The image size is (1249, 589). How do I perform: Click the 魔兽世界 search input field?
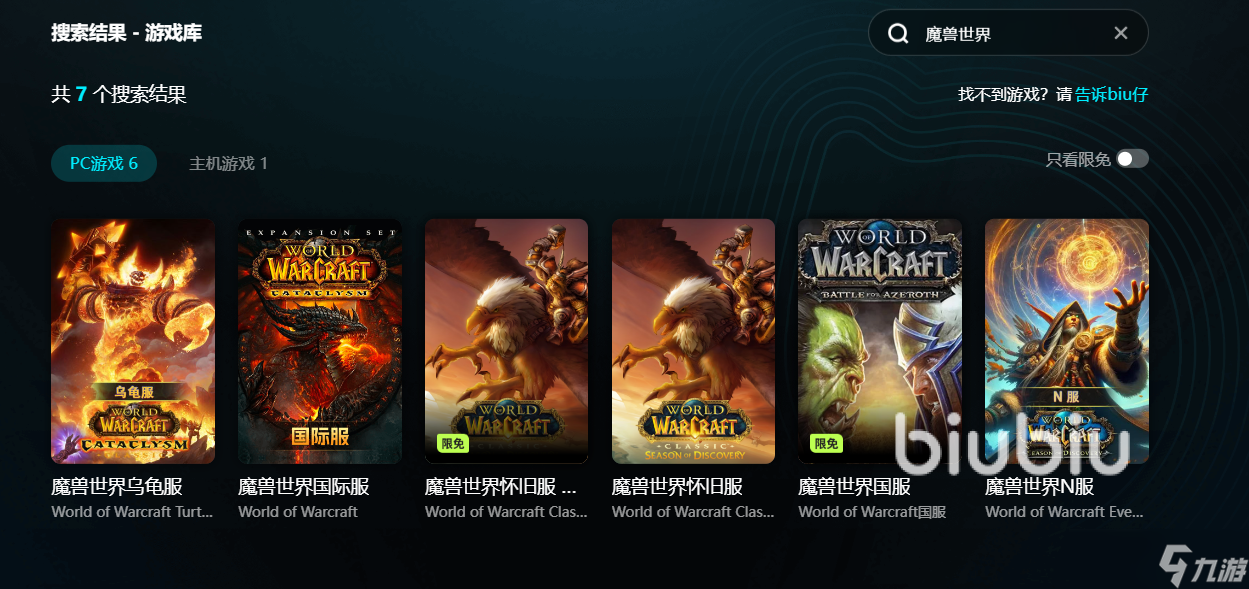point(1008,33)
